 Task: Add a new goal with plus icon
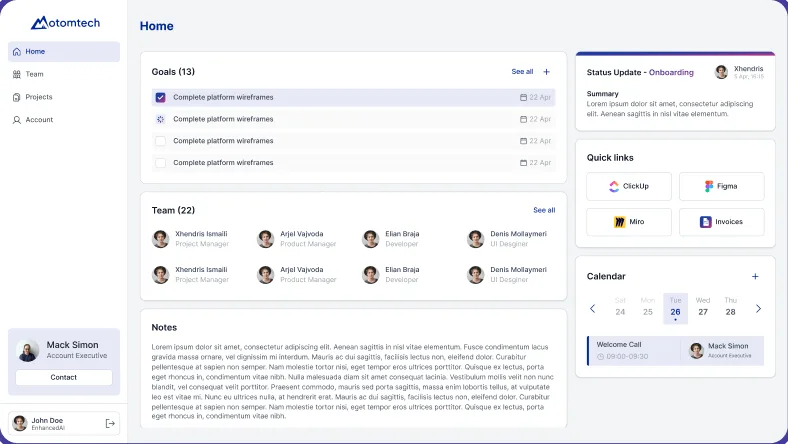click(546, 72)
